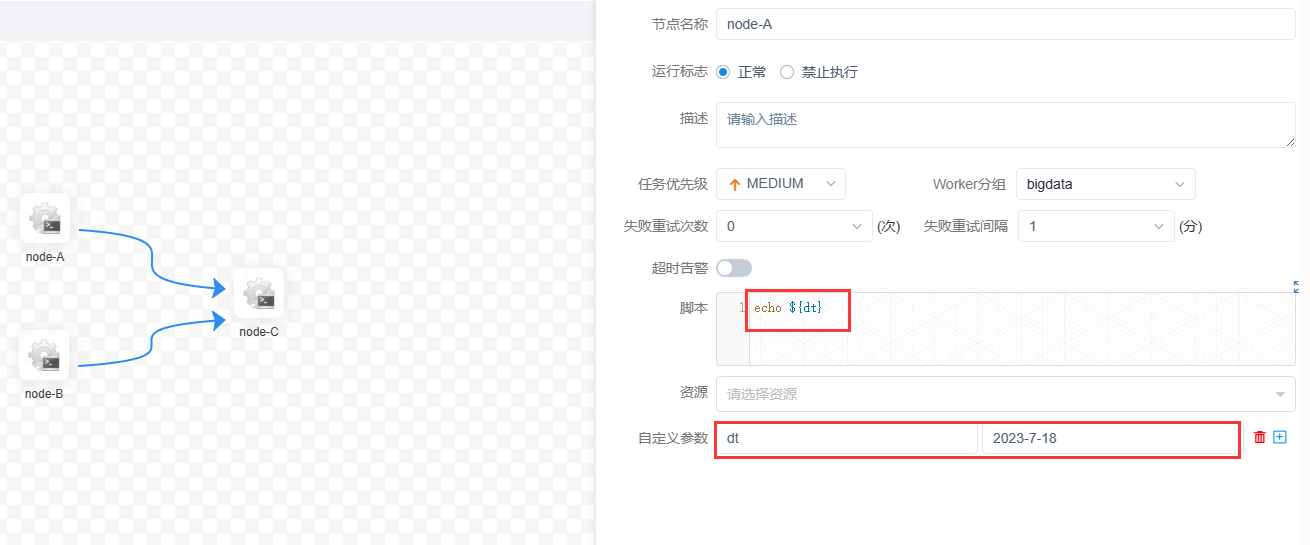
Task: Toggle the 超时告警 timeout alarm switch
Action: pos(734,268)
